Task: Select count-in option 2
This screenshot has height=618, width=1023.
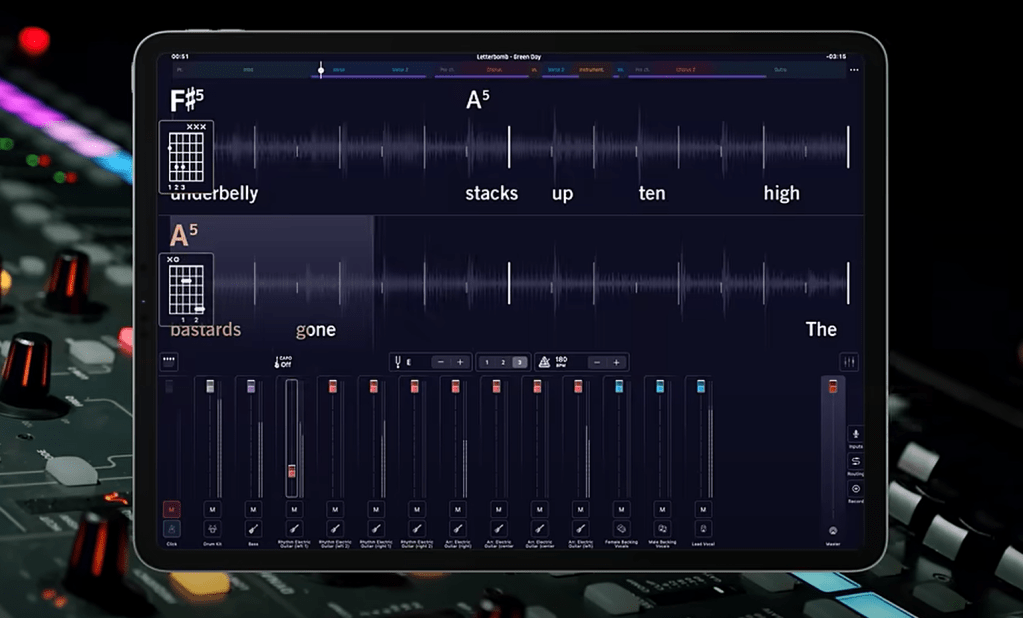Action: tap(503, 362)
